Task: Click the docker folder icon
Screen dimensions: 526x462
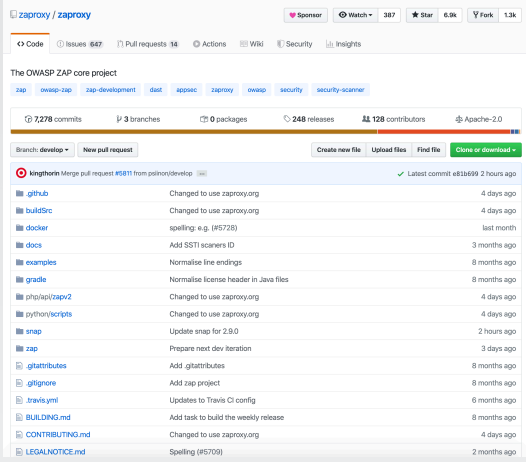Action: [19, 227]
